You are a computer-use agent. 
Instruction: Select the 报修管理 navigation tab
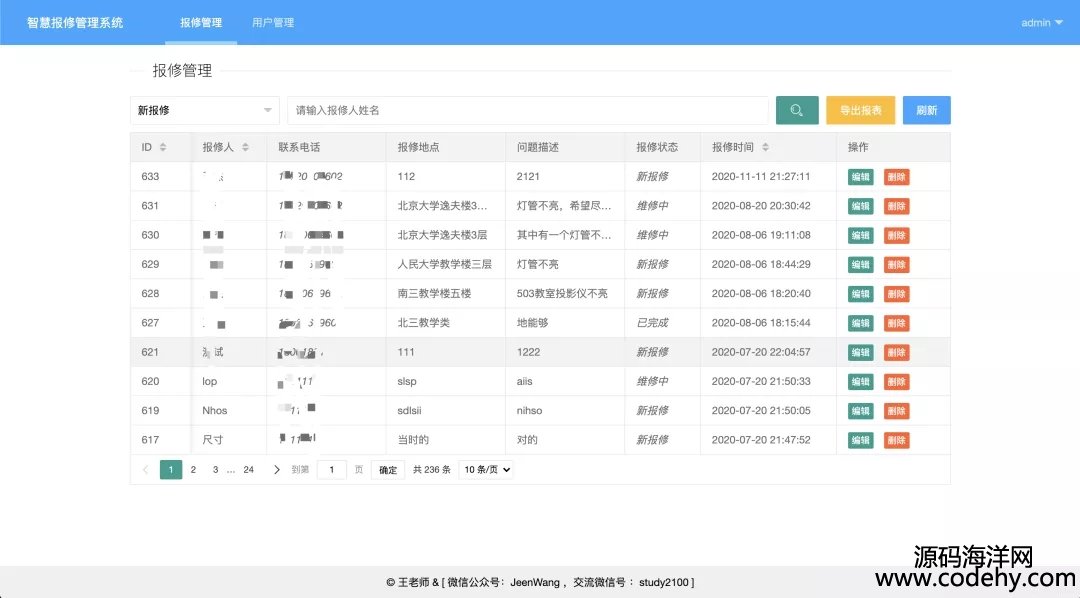point(201,22)
